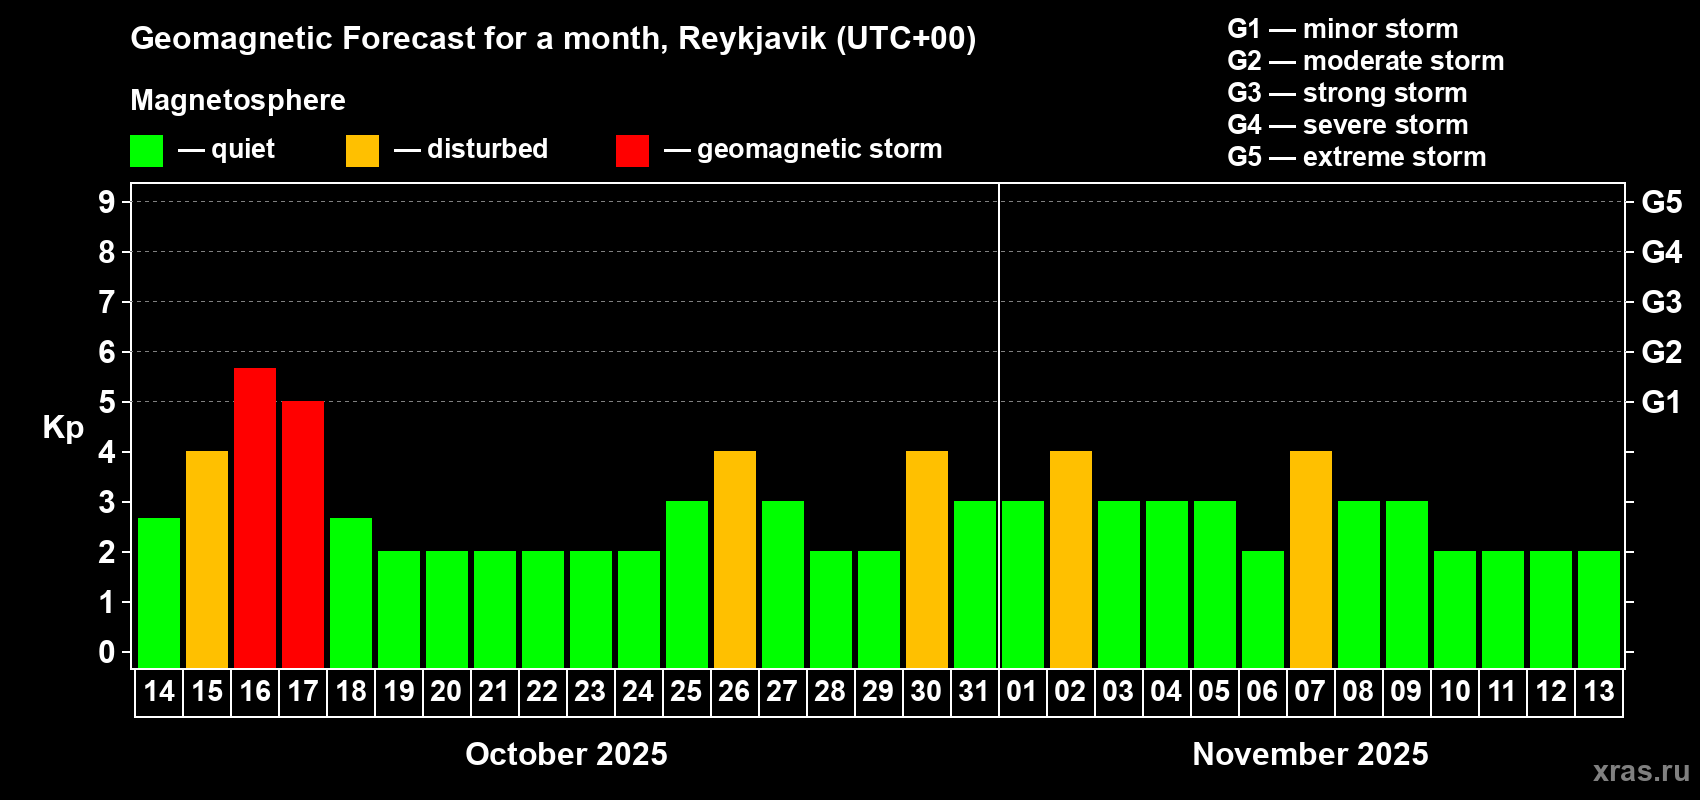Click the date label 14 on the axis
Image resolution: width=1700 pixels, height=800 pixels.
pos(159,691)
